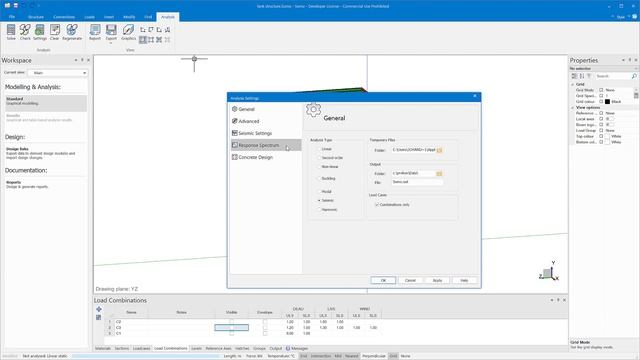Click the Temporary Files folder path field
This screenshot has width=640, height=360.
413,150
